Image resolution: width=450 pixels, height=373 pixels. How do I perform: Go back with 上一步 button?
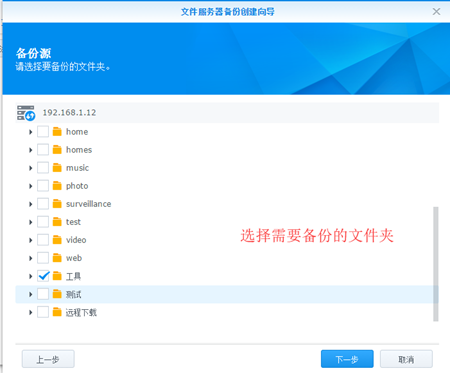[48, 359]
